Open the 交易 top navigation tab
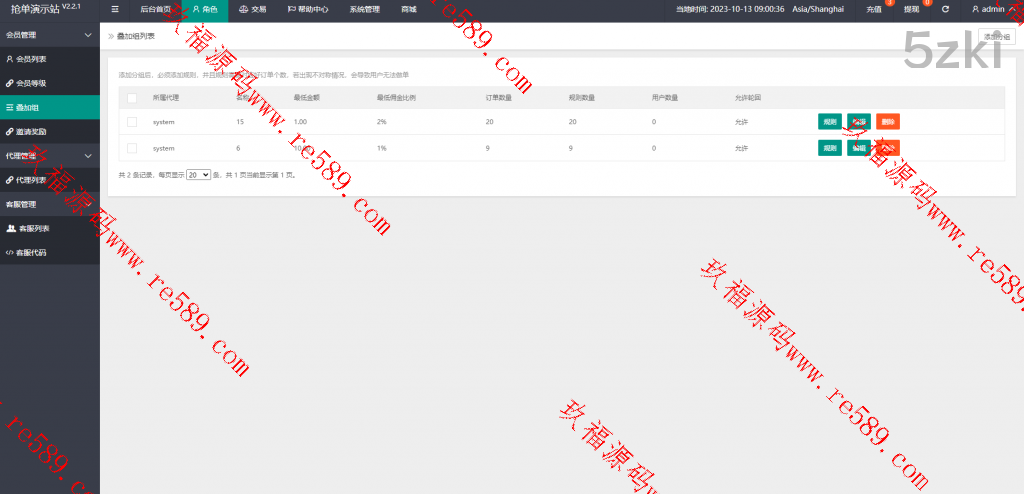The width and height of the screenshot is (1024, 494). click(253, 10)
